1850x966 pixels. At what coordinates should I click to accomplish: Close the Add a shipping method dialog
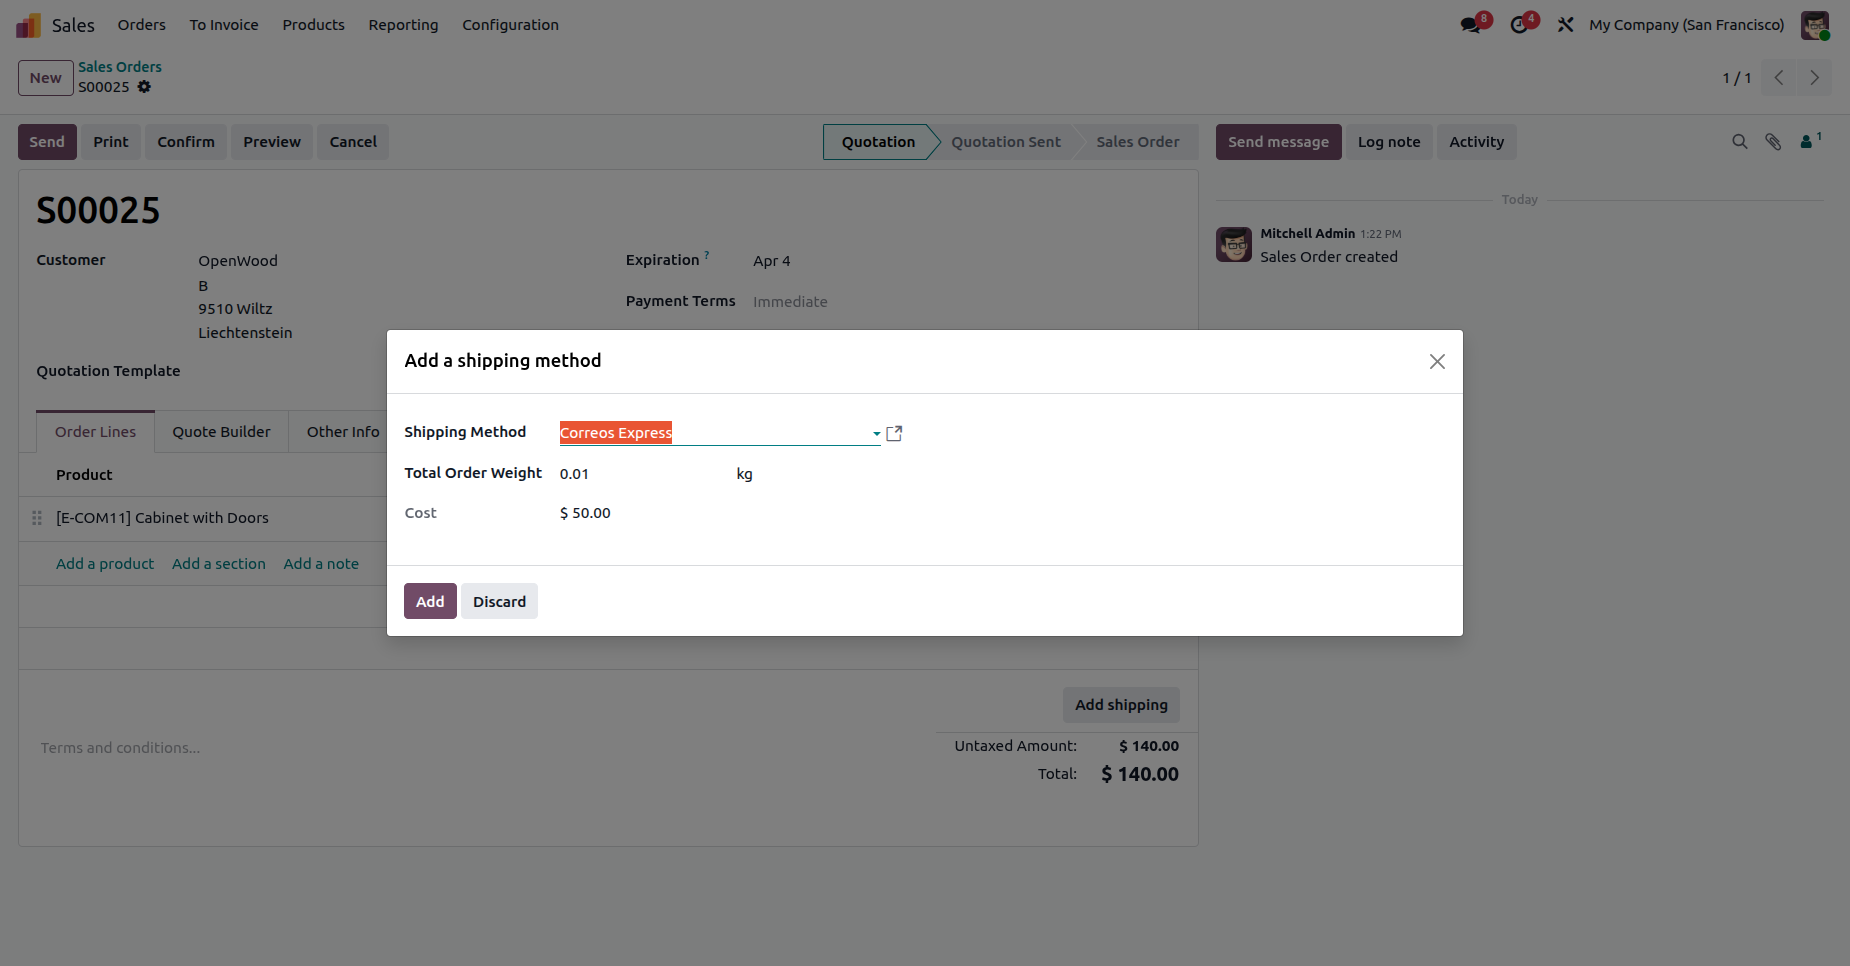[1437, 362]
